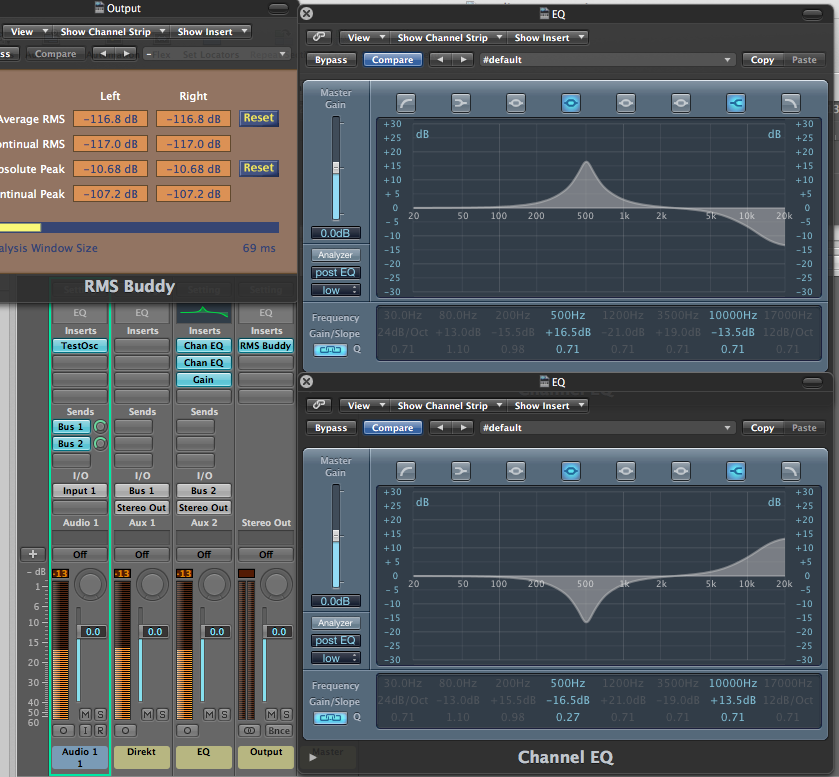Toggle Compare in the 500Hz-boost EQ window

(393, 60)
